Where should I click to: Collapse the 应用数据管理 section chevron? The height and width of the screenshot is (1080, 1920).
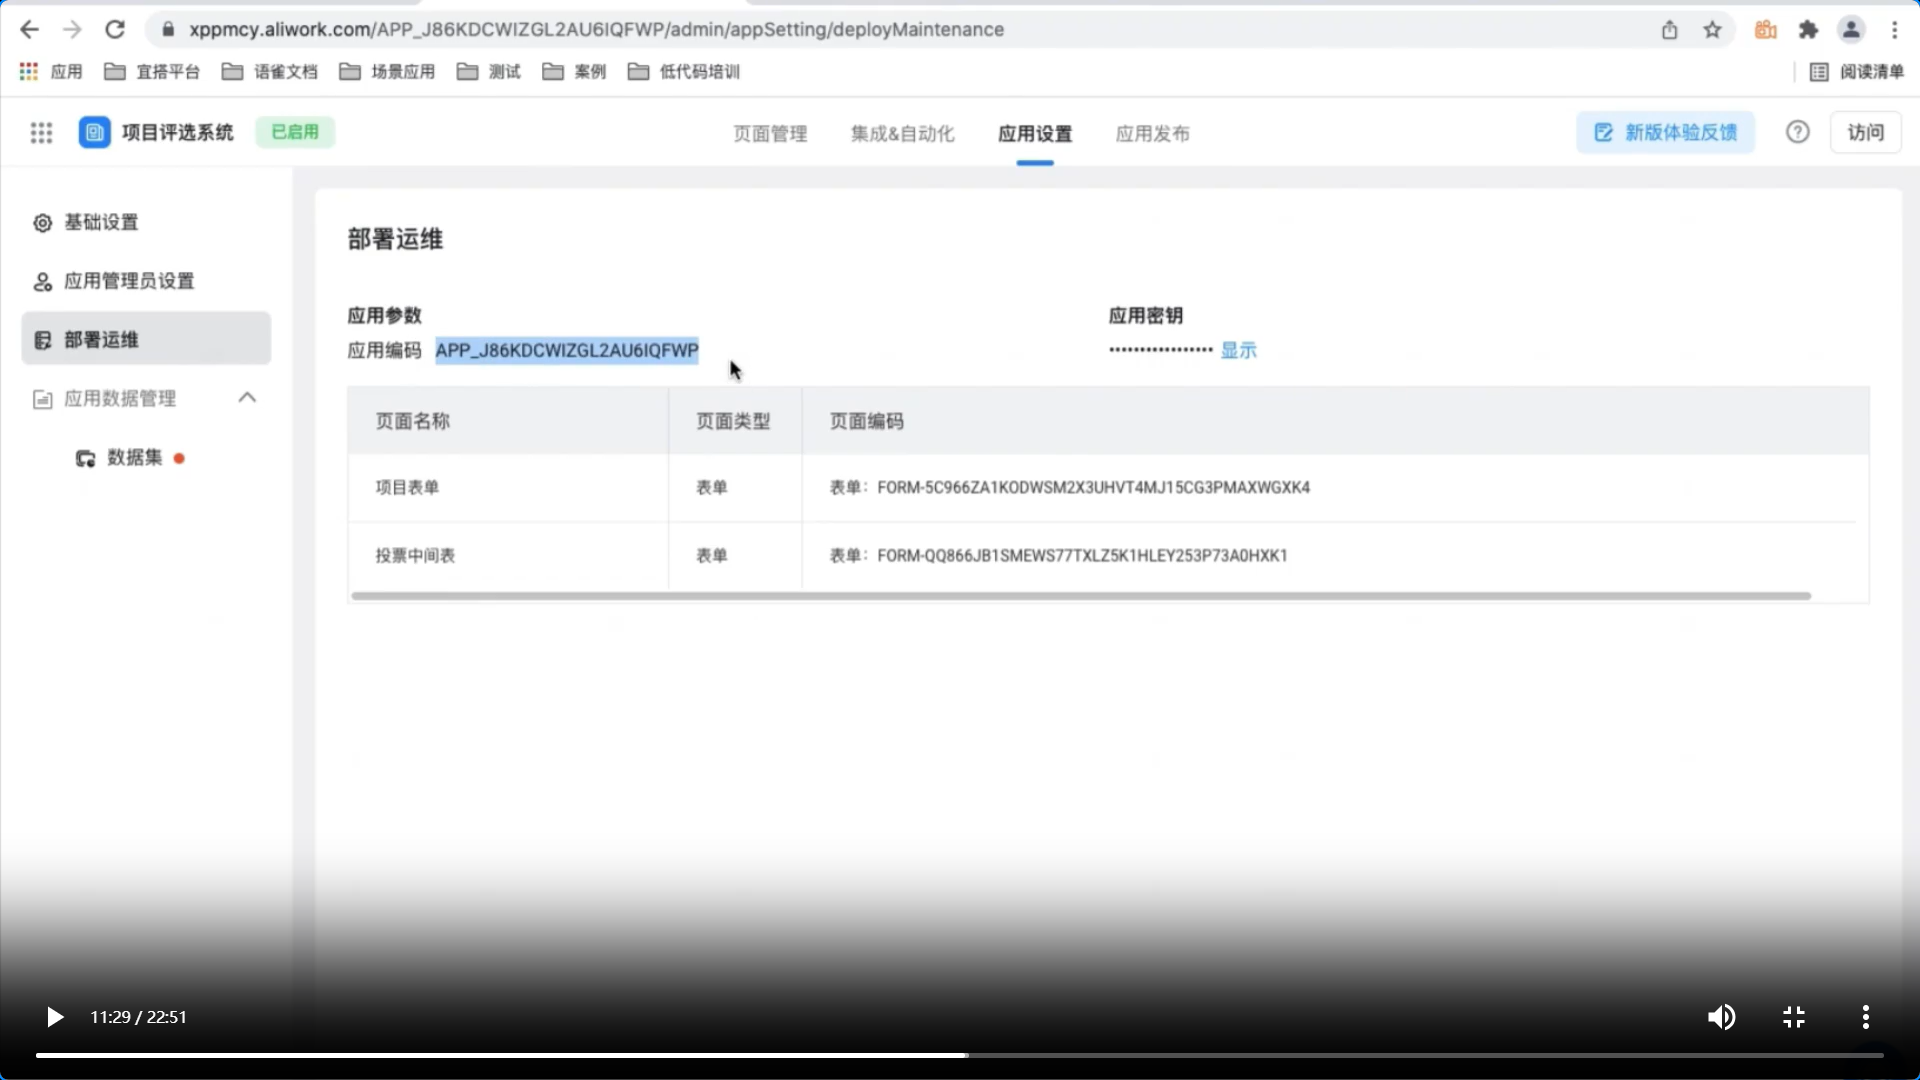247,398
